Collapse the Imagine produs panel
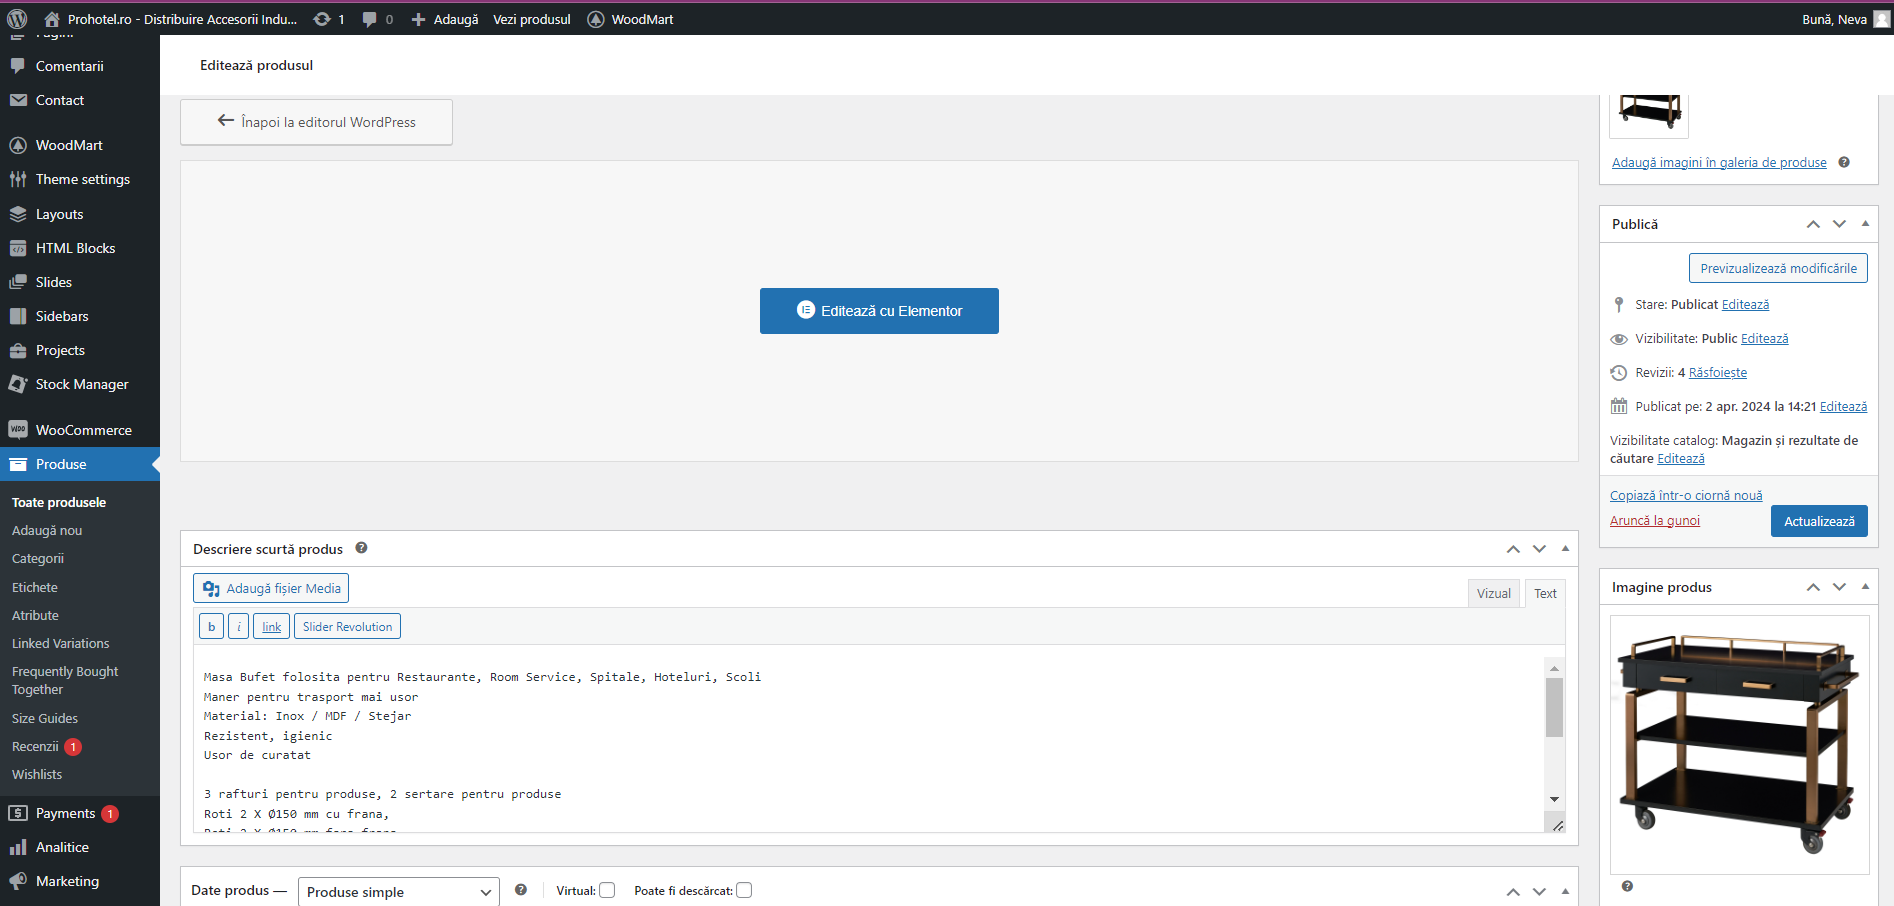Image resolution: width=1894 pixels, height=906 pixels. click(1865, 587)
